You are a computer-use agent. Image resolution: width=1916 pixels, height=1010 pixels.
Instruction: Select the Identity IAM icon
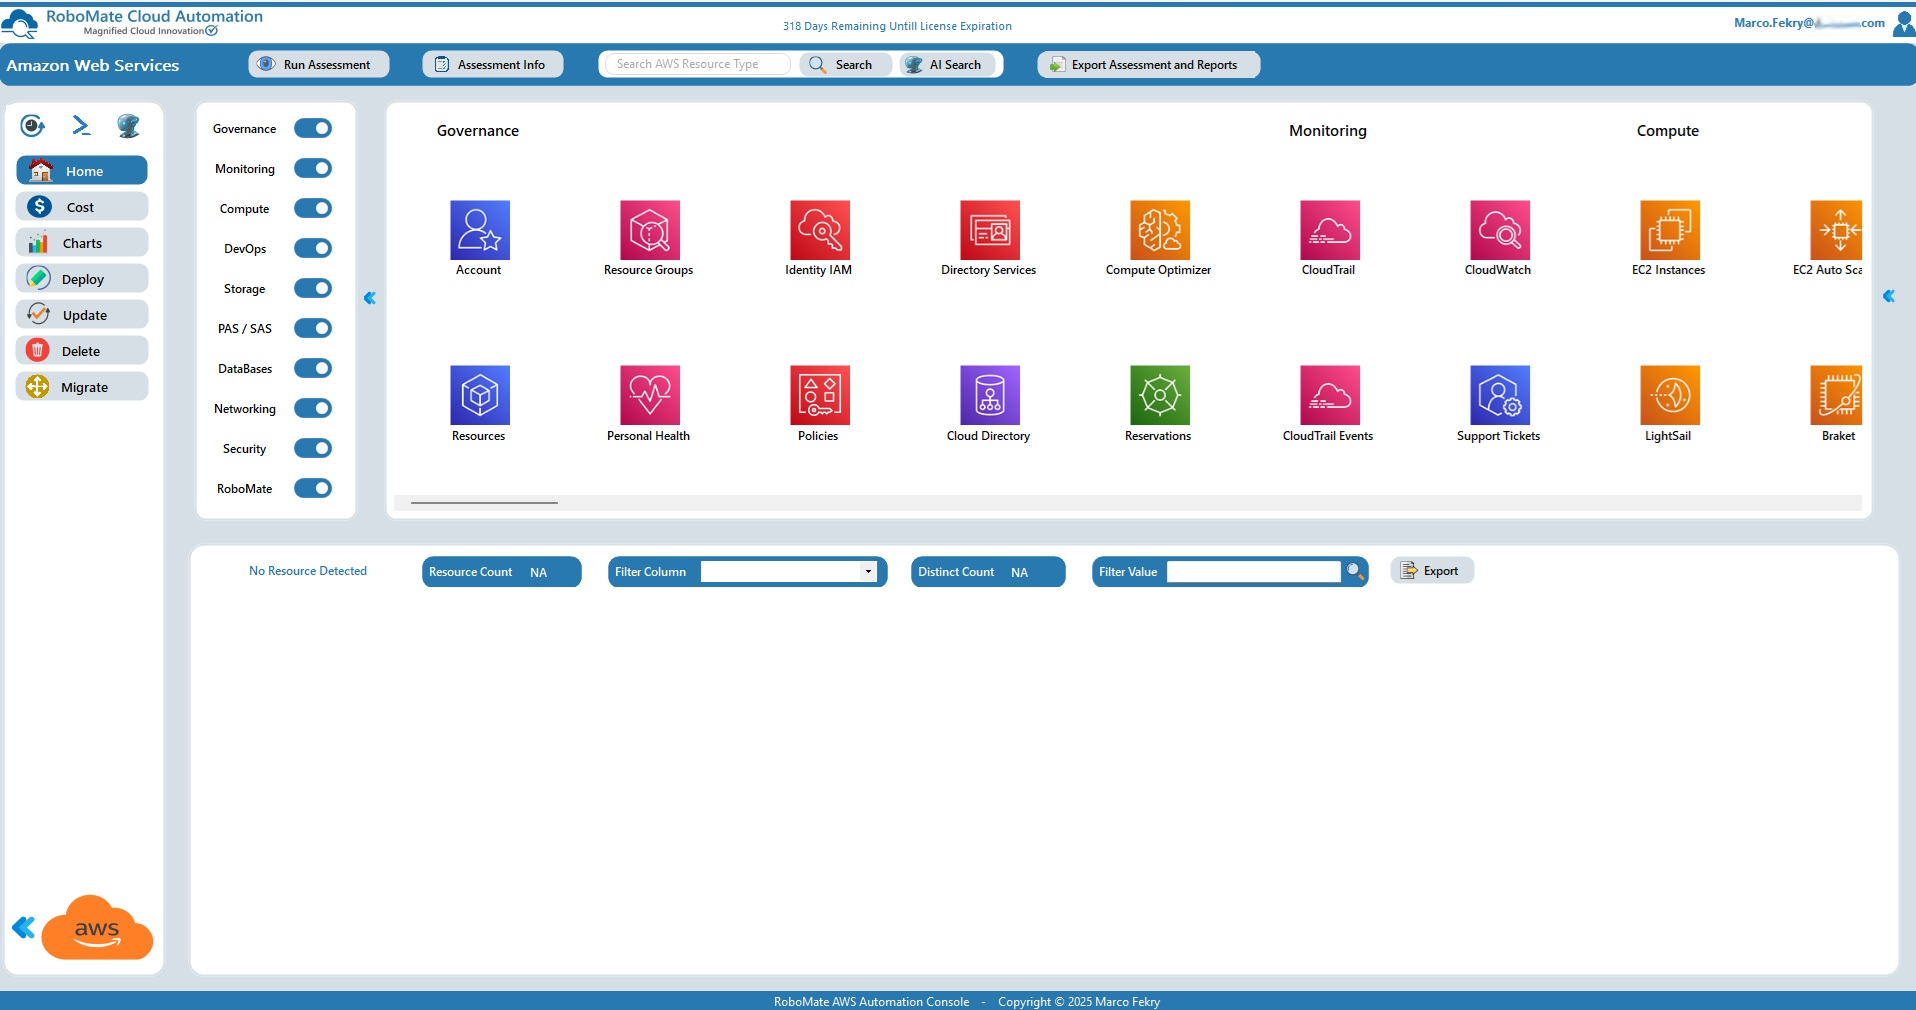coord(820,230)
